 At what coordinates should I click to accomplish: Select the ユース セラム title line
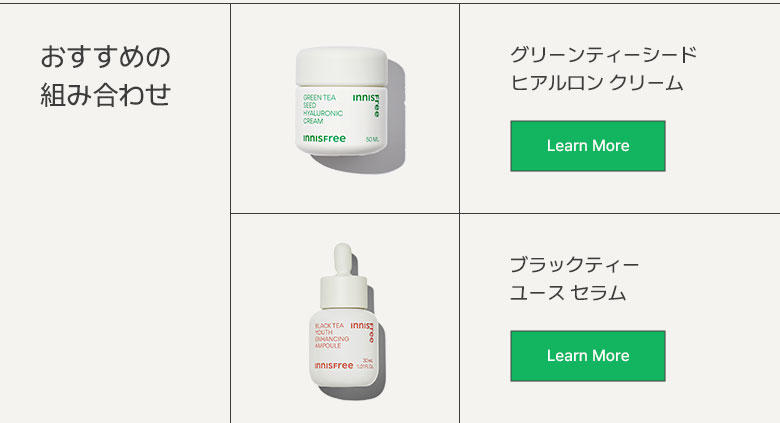click(x=568, y=293)
